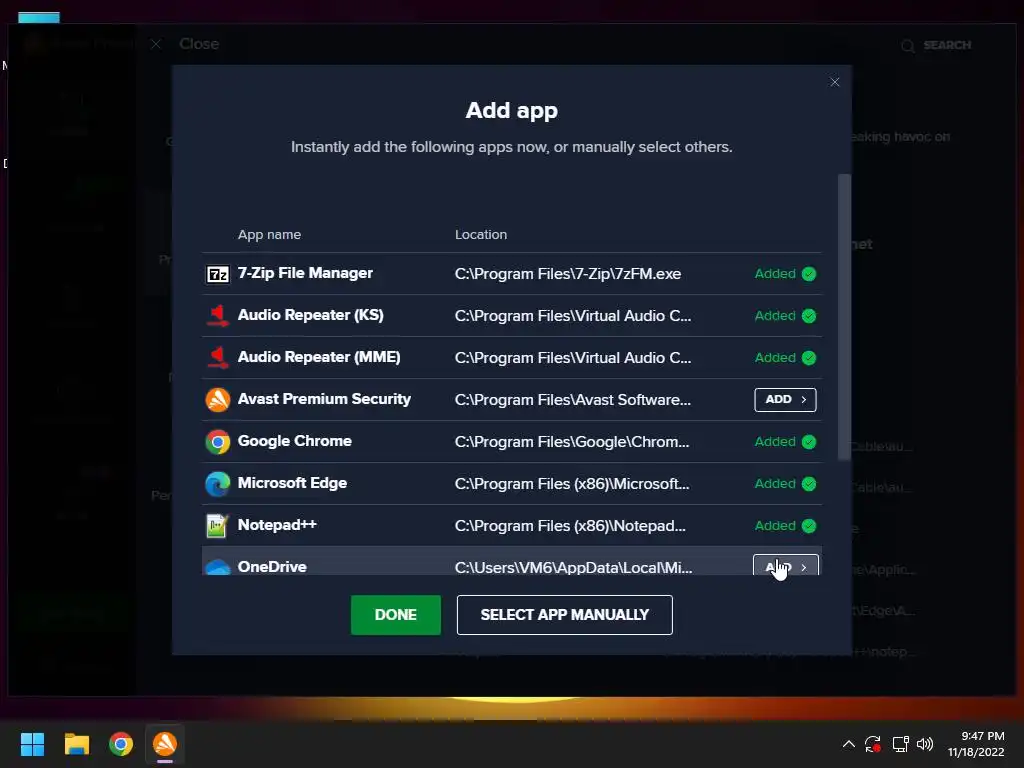The height and width of the screenshot is (768, 1024).
Task: Click the sync status tray icon
Action: pyautogui.click(x=873, y=744)
